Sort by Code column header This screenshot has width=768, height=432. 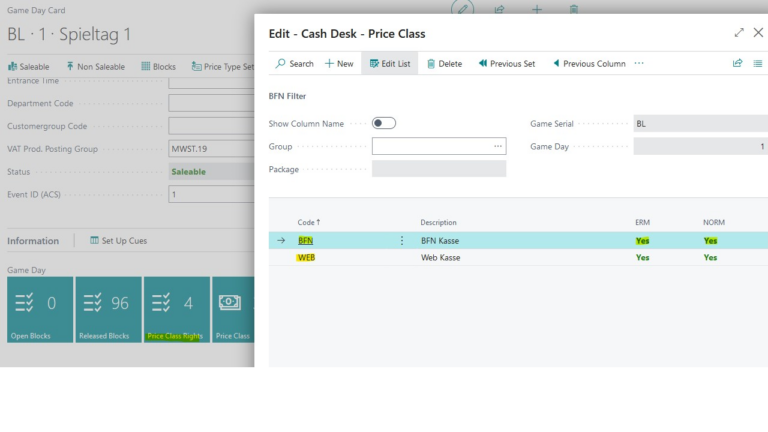coord(309,222)
